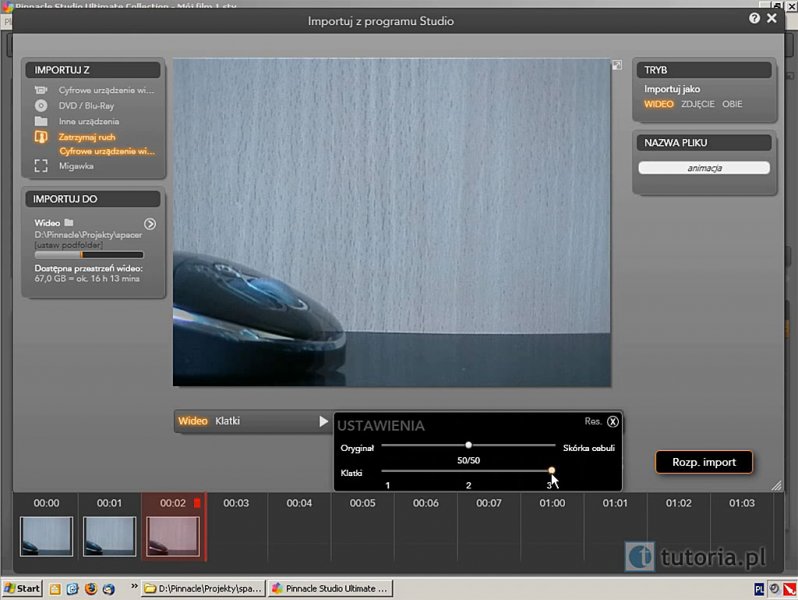798x600 pixels.
Task: Click the Oryginał / Skórka cebuli slider handle
Action: tap(468, 445)
